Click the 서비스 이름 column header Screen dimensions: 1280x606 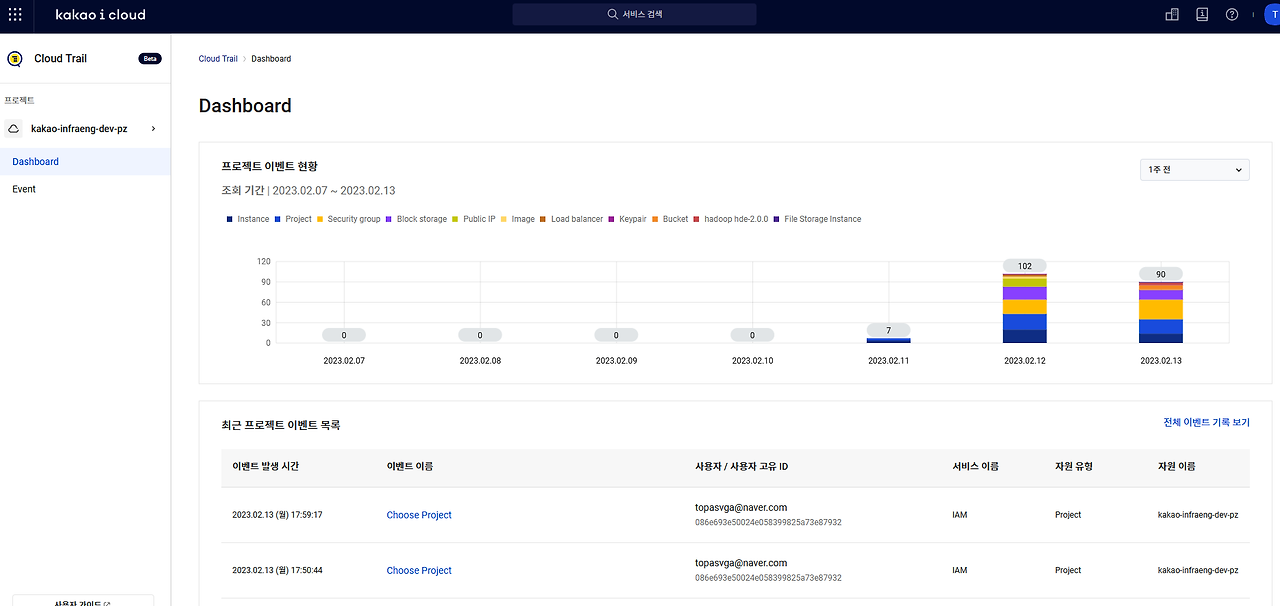(x=976, y=466)
